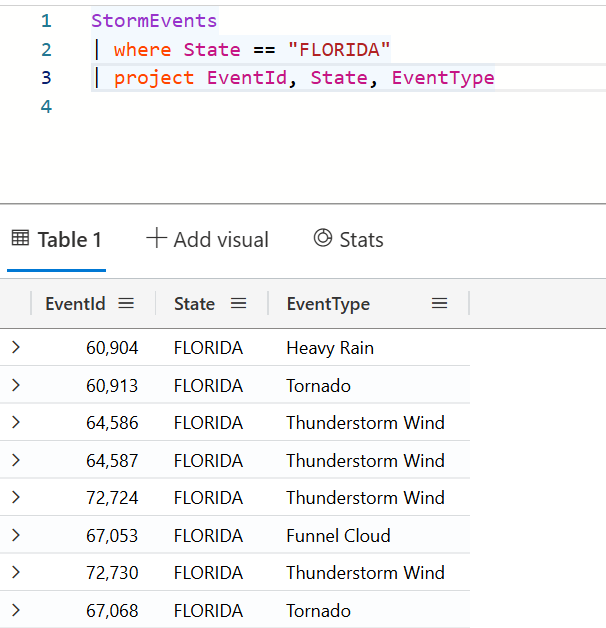Viewport: 606px width, 628px height.
Task: Click StormEvents in query line 1
Action: tap(154, 21)
